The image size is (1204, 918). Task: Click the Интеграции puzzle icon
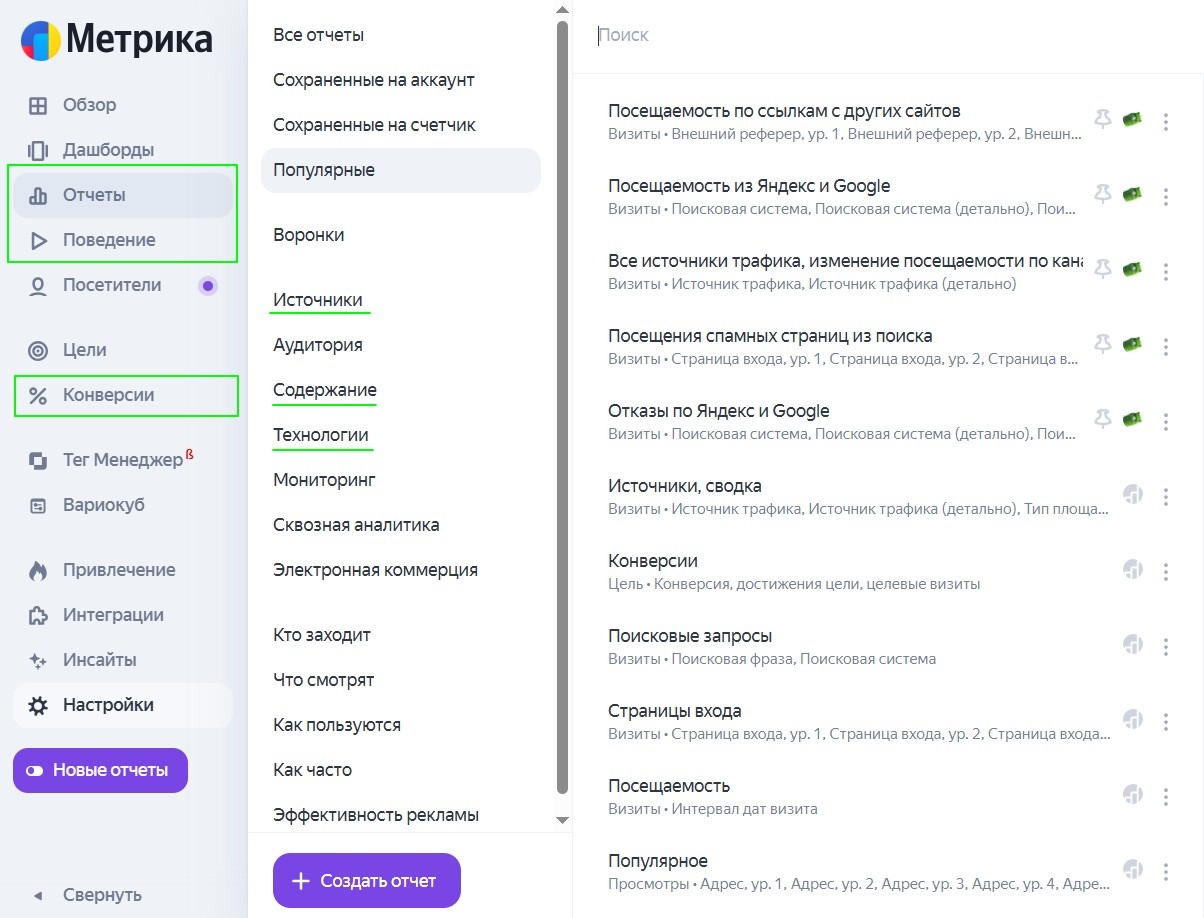(38, 614)
